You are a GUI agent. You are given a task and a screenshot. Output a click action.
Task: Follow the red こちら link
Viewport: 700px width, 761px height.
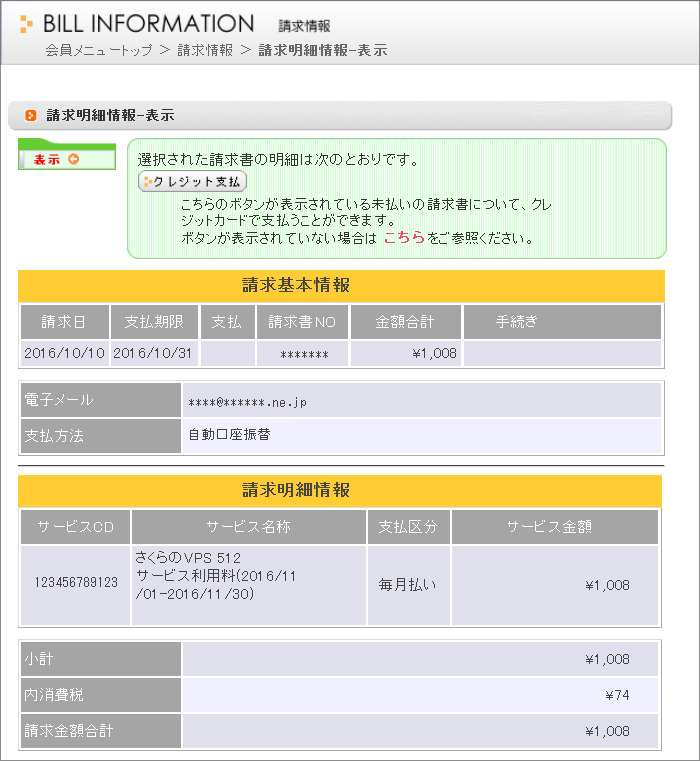tap(404, 238)
